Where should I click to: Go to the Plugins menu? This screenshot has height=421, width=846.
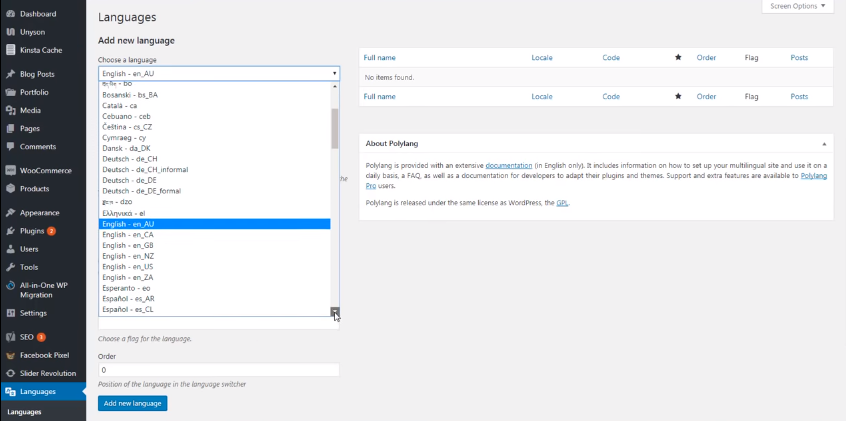[32, 231]
